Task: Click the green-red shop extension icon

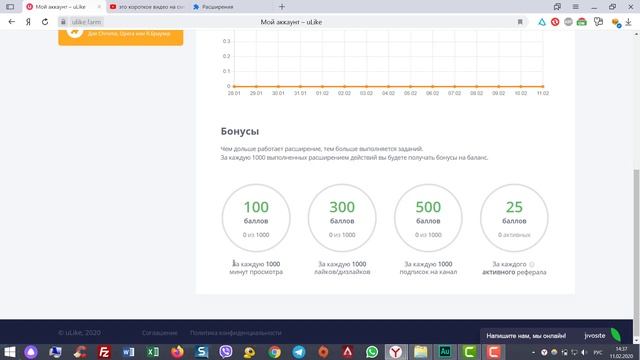Action: click(x=582, y=22)
